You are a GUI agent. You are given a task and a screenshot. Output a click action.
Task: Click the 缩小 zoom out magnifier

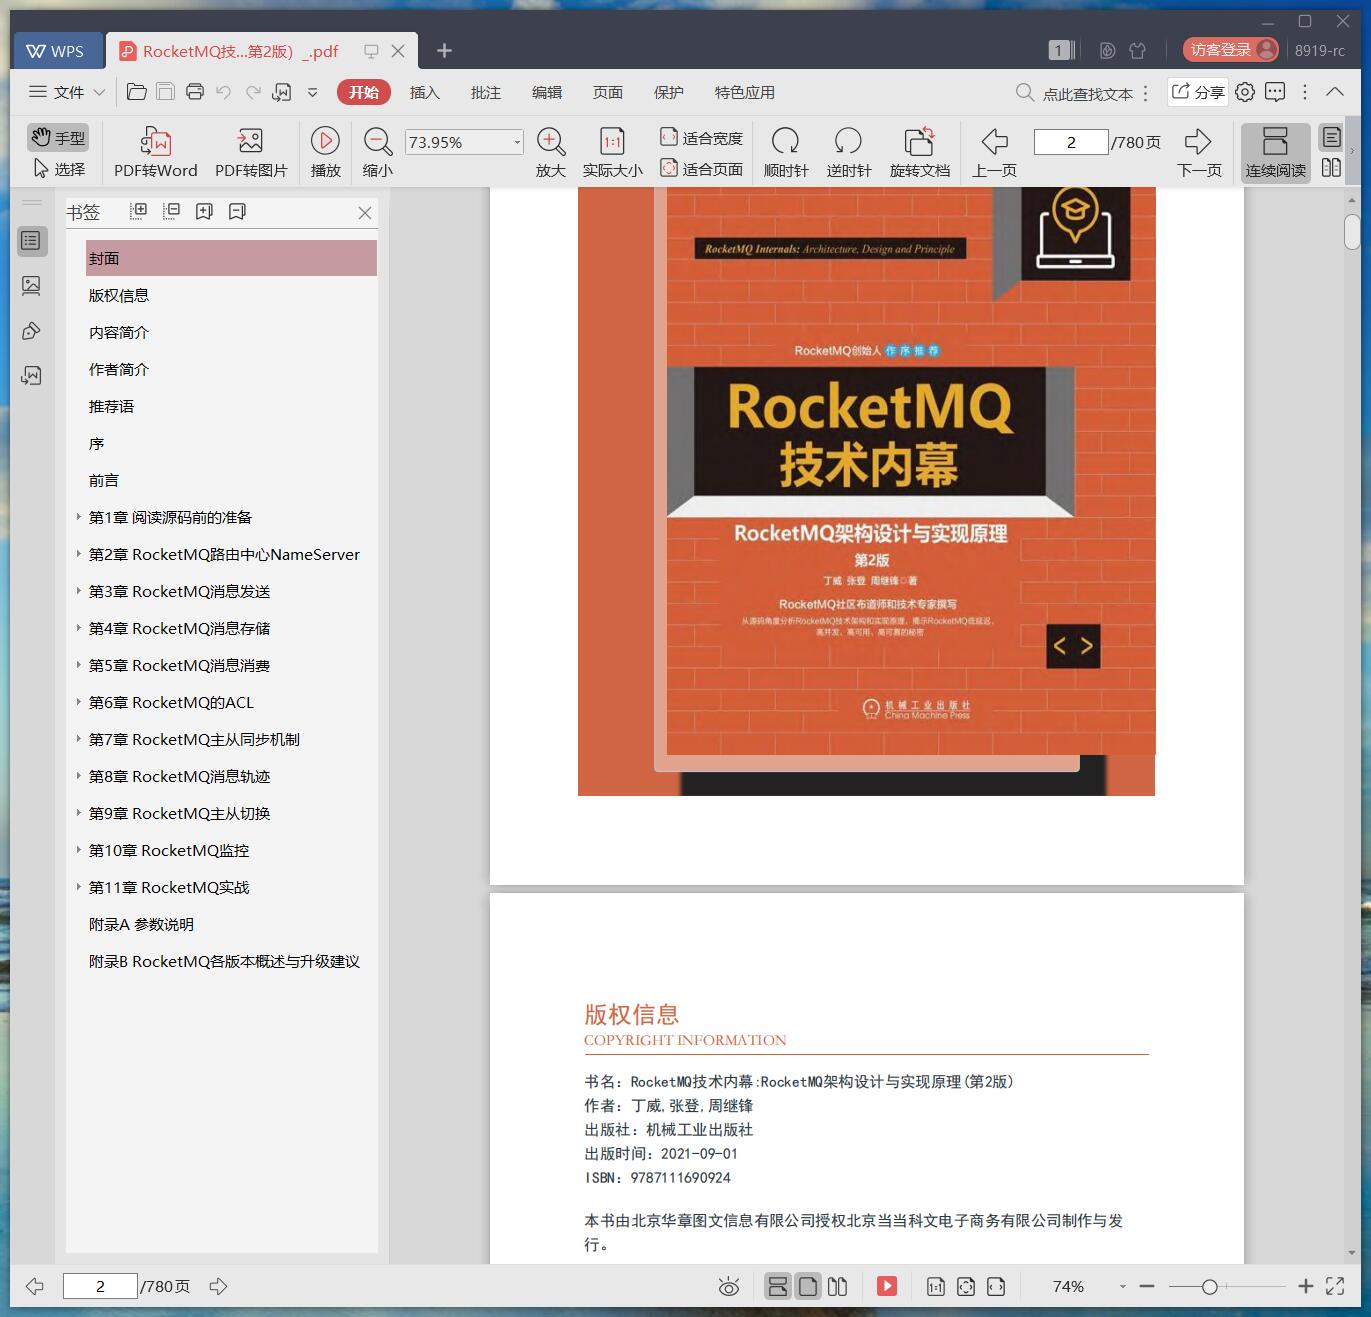[378, 152]
